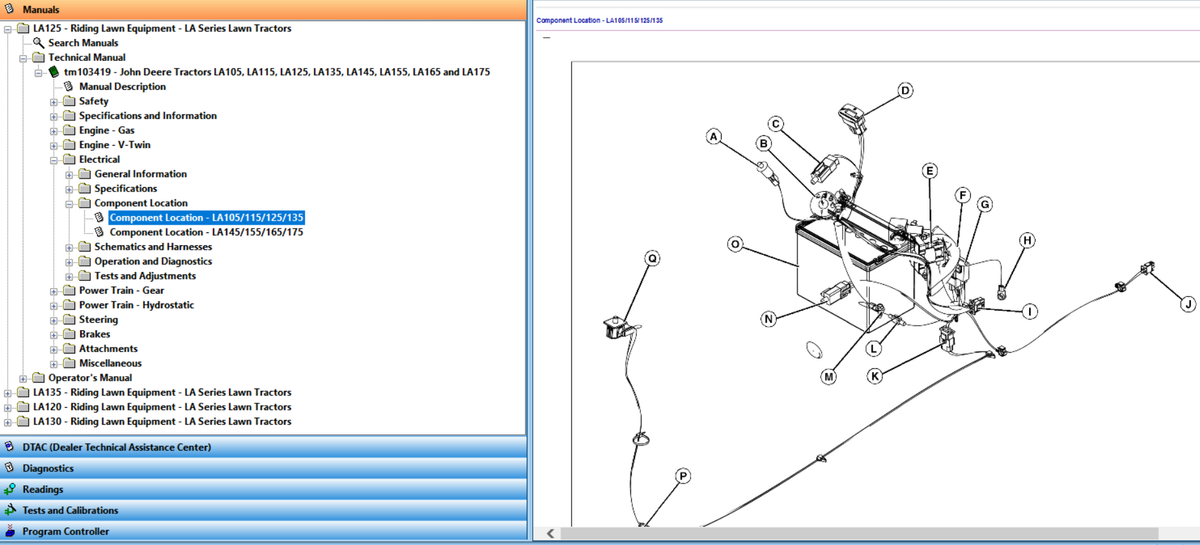Expand the Power Train - Hydrostatic node

[54, 305]
